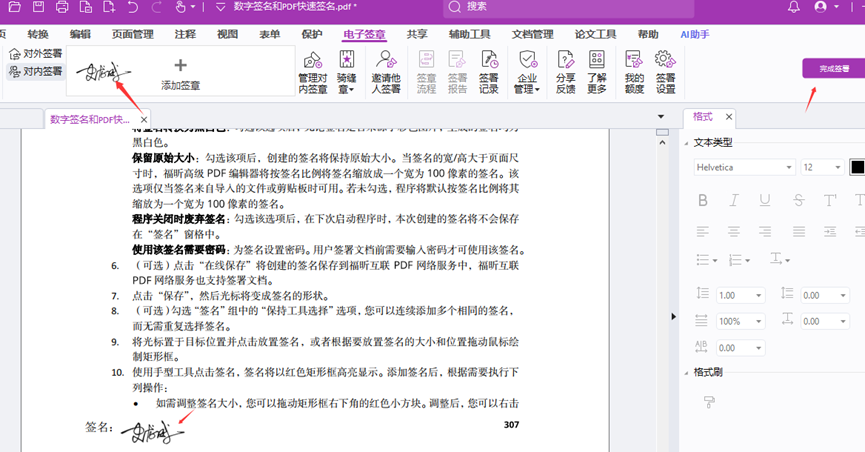Click the black text color swatch
The width and height of the screenshot is (865, 452).
857,168
